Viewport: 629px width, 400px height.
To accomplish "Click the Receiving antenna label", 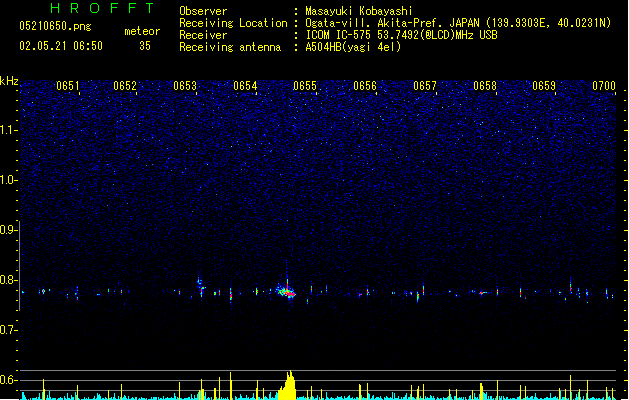I will click(x=230, y=47).
